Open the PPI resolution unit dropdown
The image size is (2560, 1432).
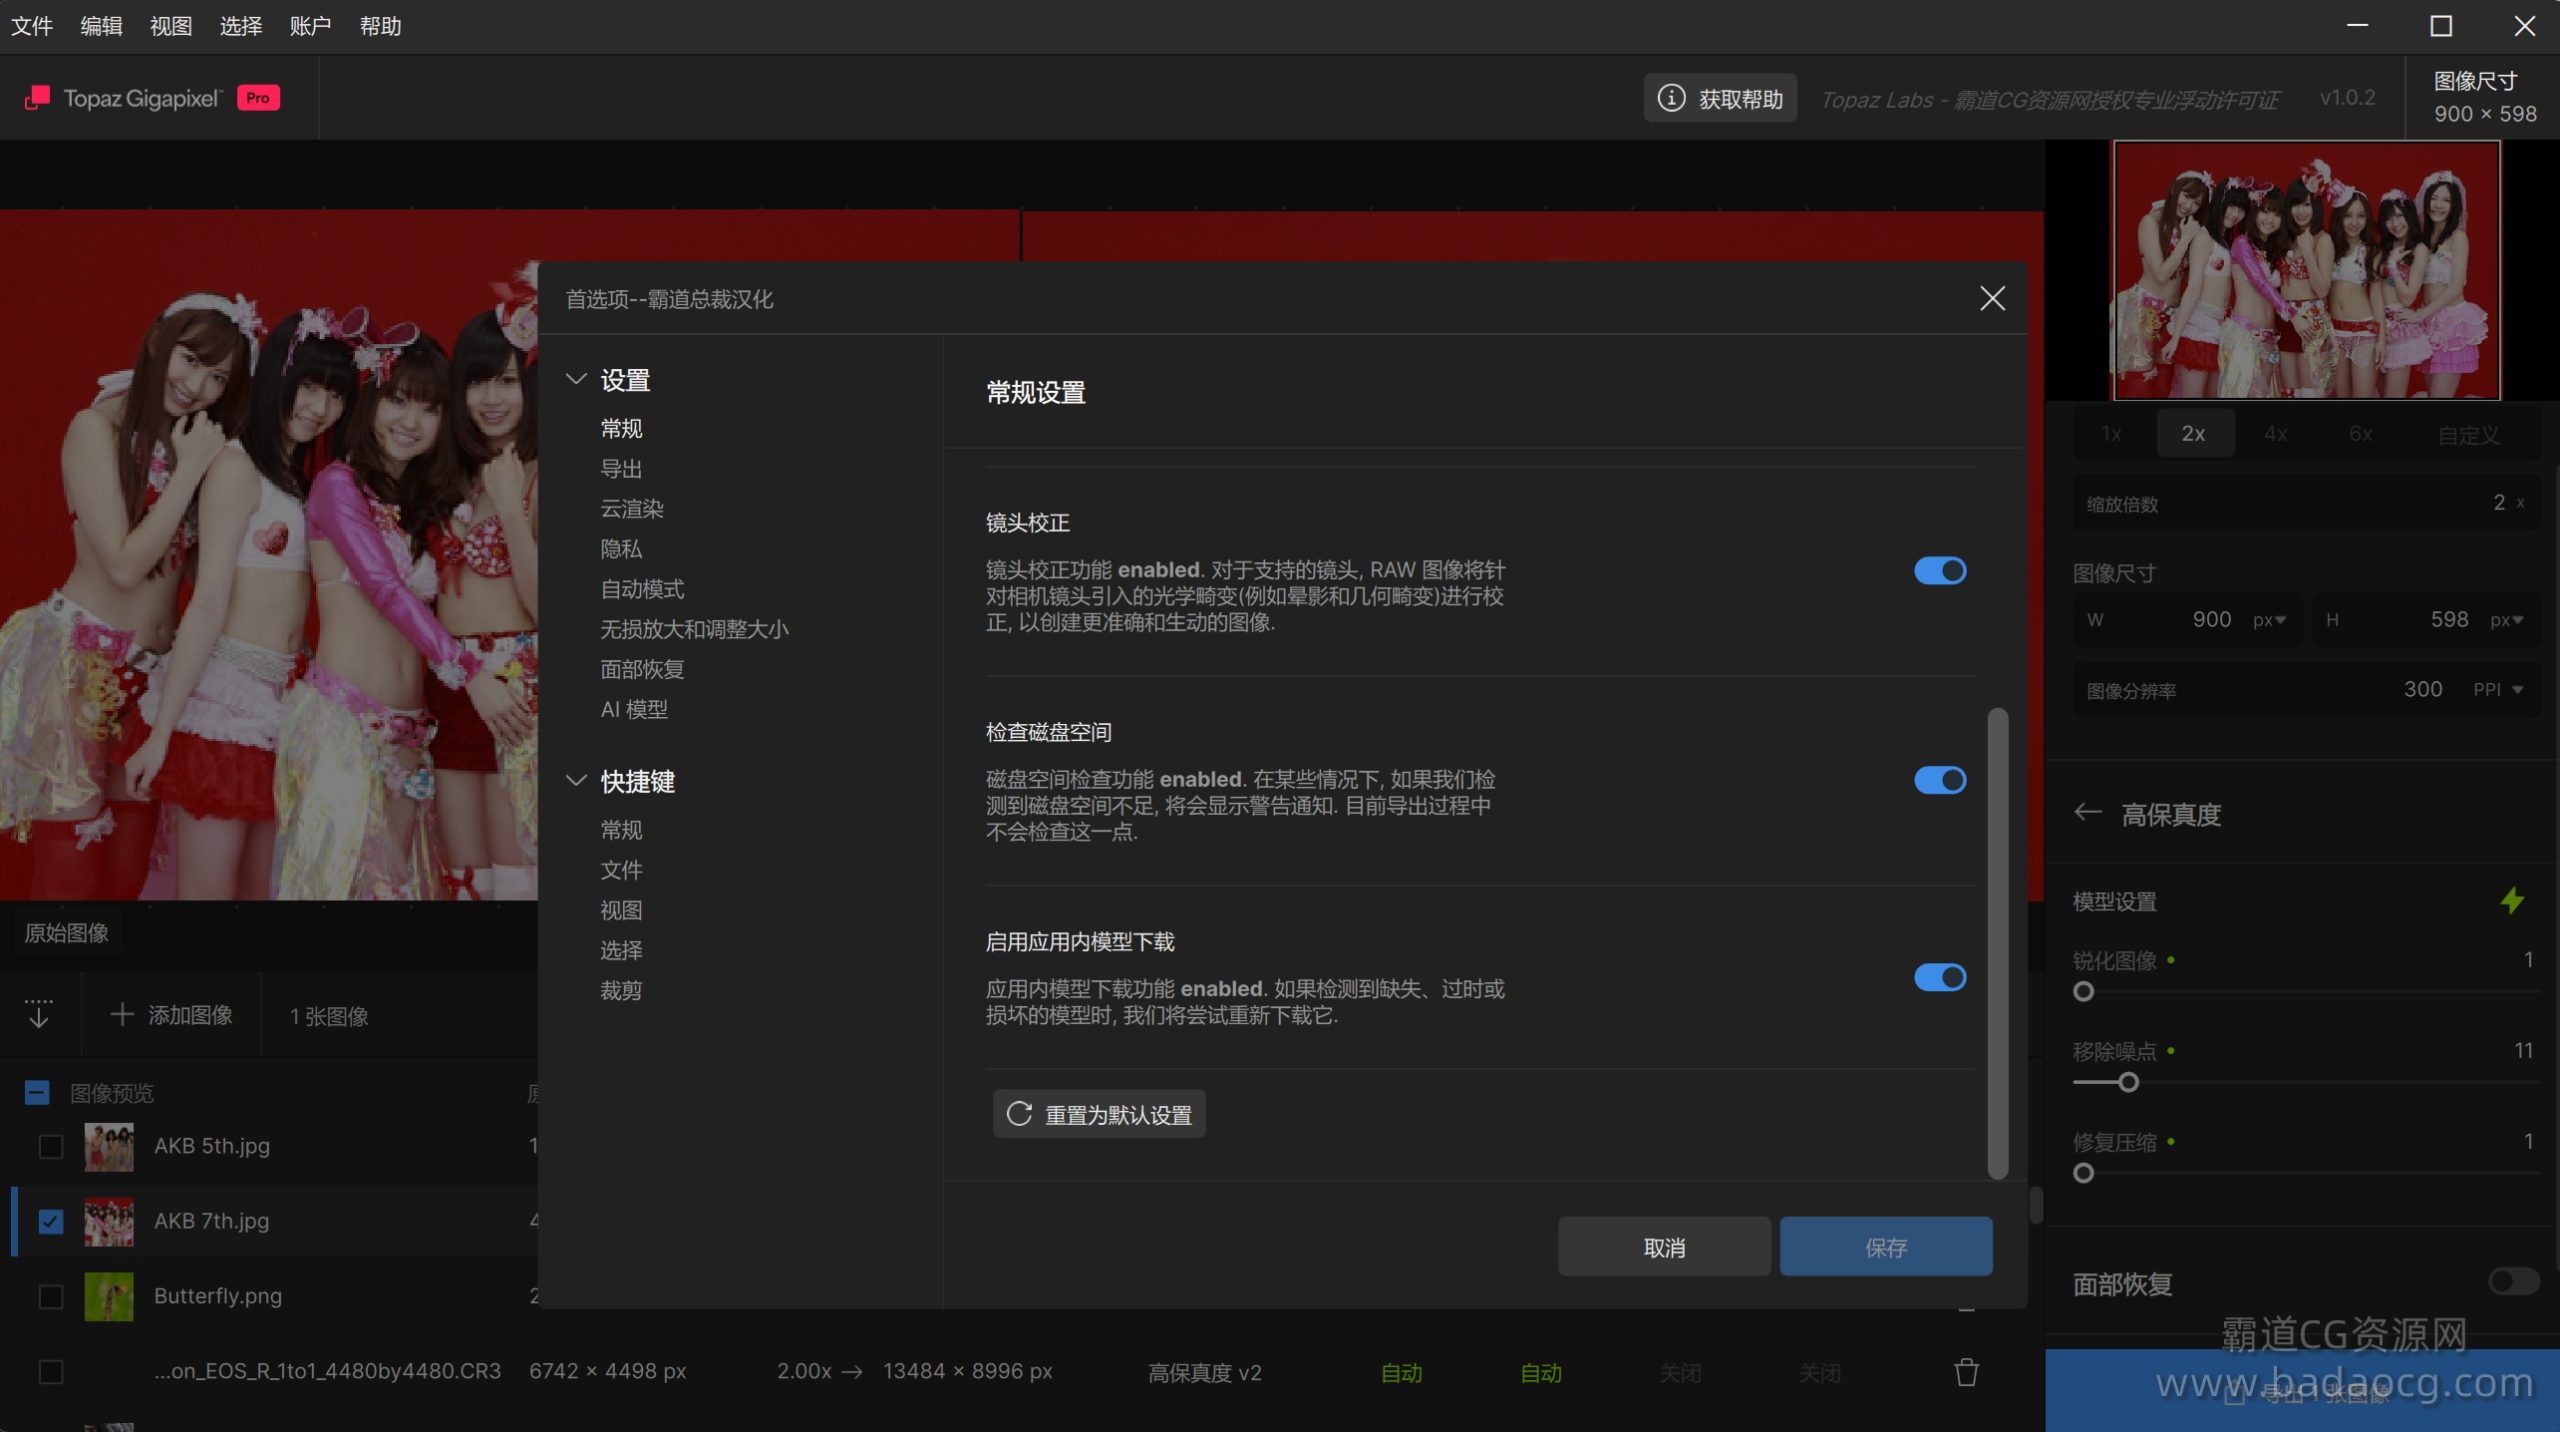point(2499,689)
